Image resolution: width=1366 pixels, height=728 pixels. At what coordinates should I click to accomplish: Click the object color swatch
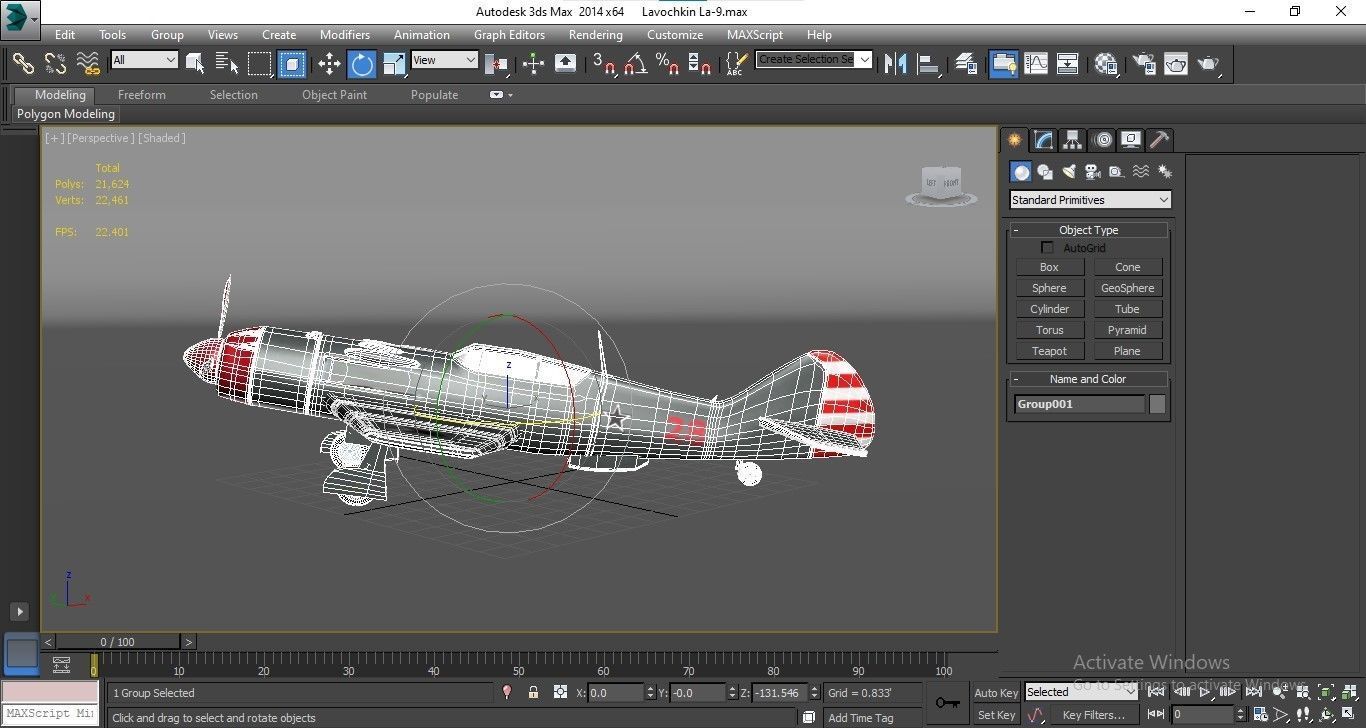point(1157,404)
